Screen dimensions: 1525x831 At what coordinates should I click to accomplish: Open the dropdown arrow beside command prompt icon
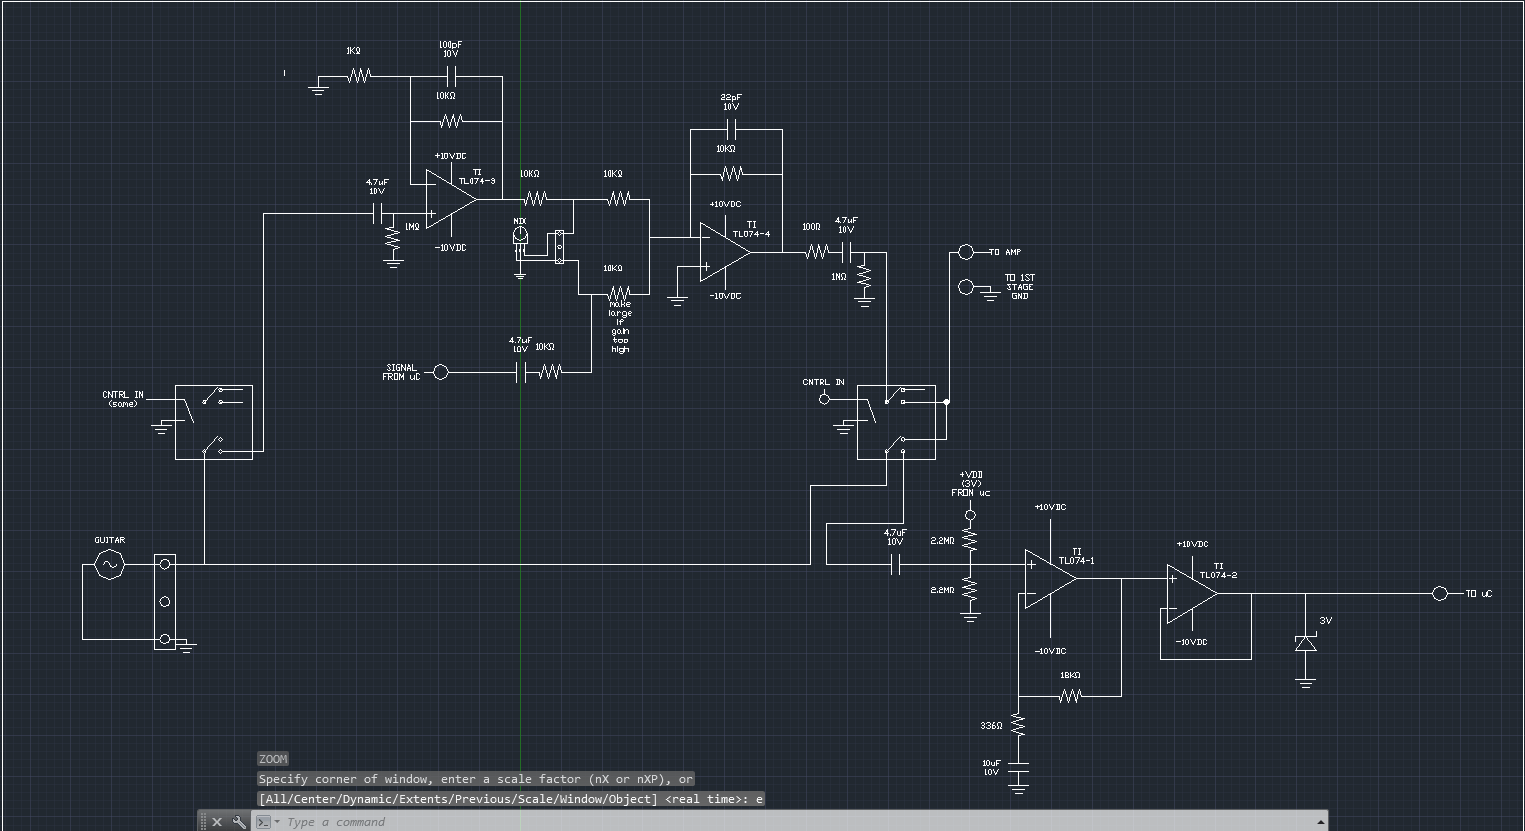(278, 821)
